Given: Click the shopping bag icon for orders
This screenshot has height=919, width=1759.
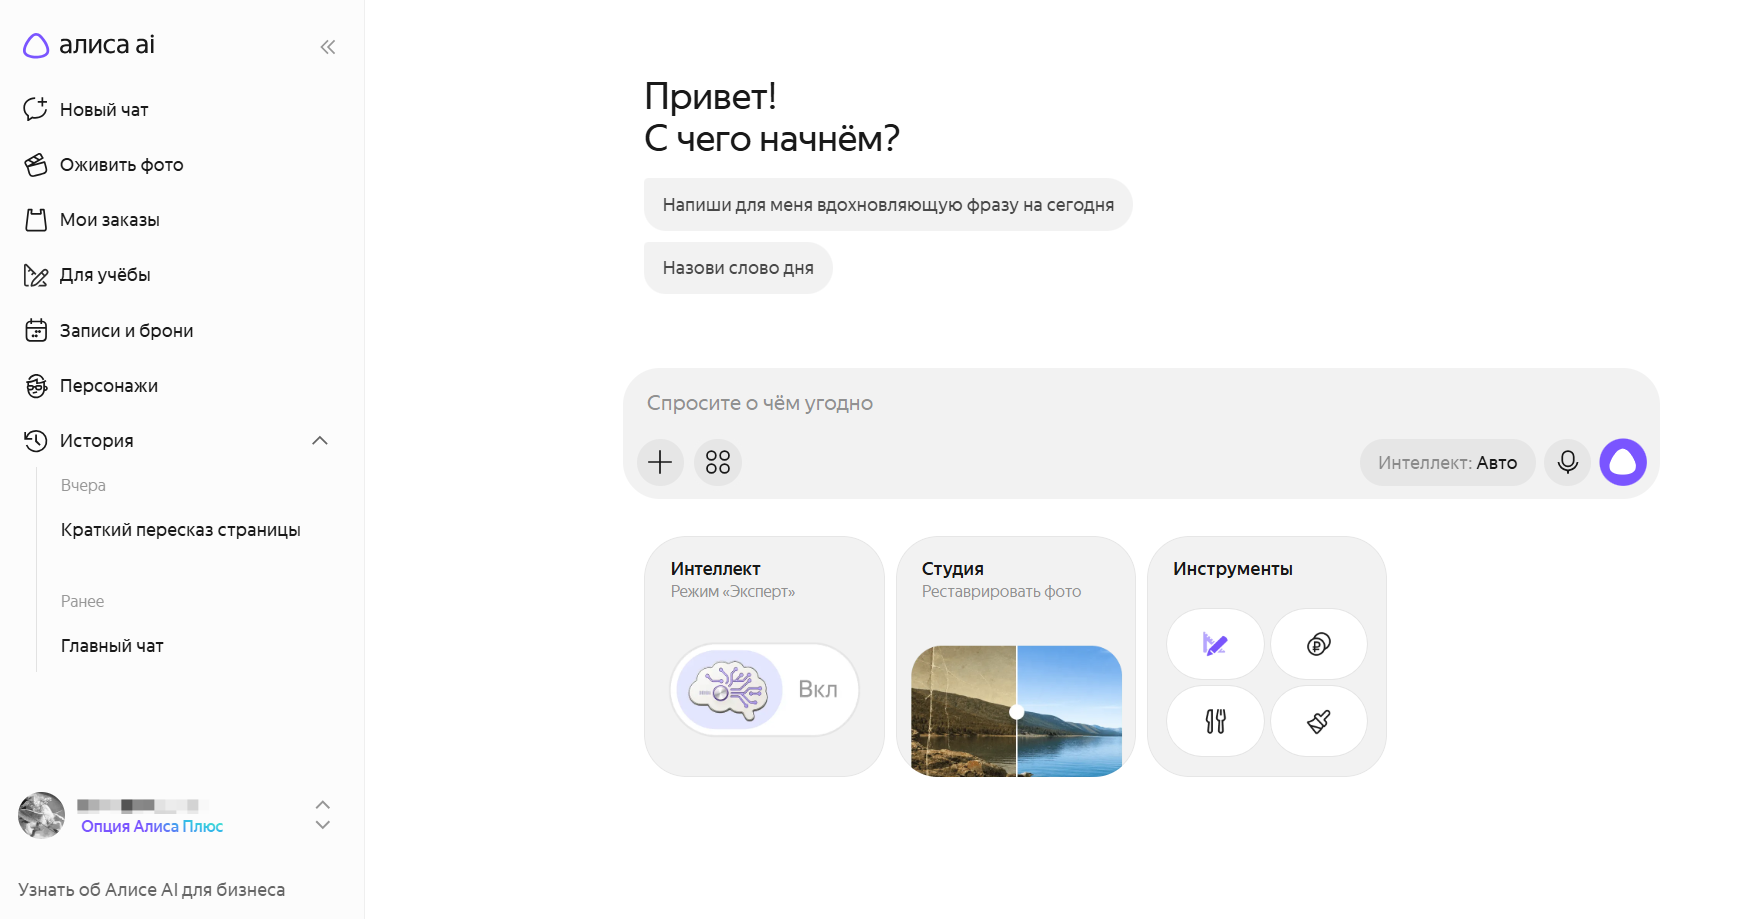Looking at the screenshot, I should [x=36, y=220].
